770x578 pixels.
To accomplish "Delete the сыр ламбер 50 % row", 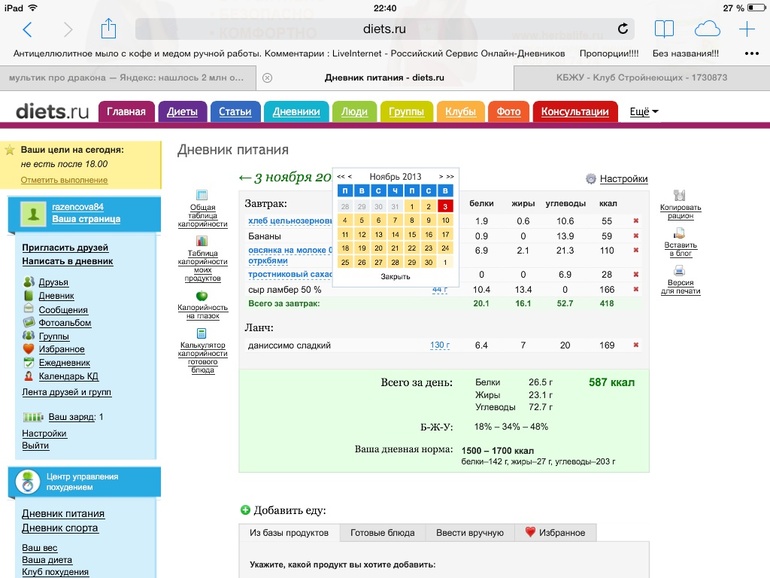I will (x=636, y=289).
